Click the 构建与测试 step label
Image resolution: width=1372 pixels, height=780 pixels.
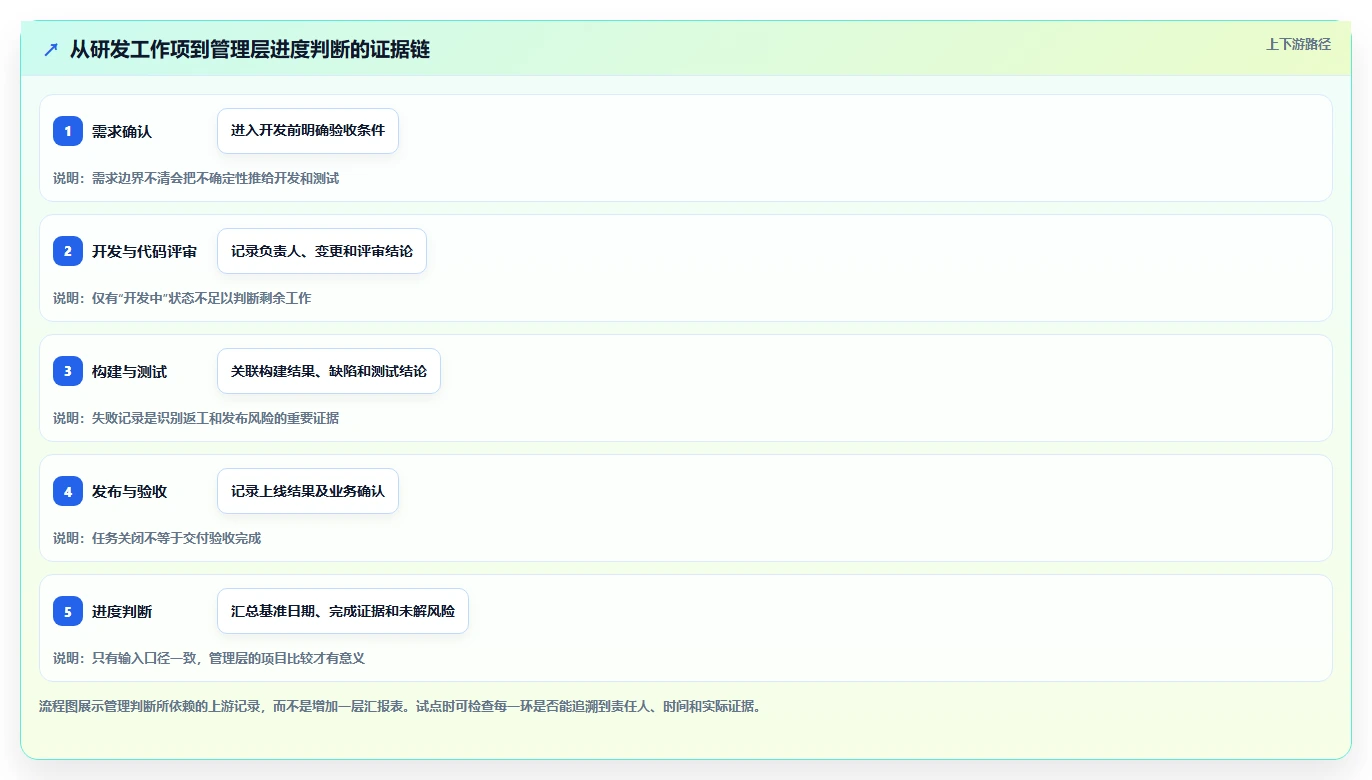[129, 372]
